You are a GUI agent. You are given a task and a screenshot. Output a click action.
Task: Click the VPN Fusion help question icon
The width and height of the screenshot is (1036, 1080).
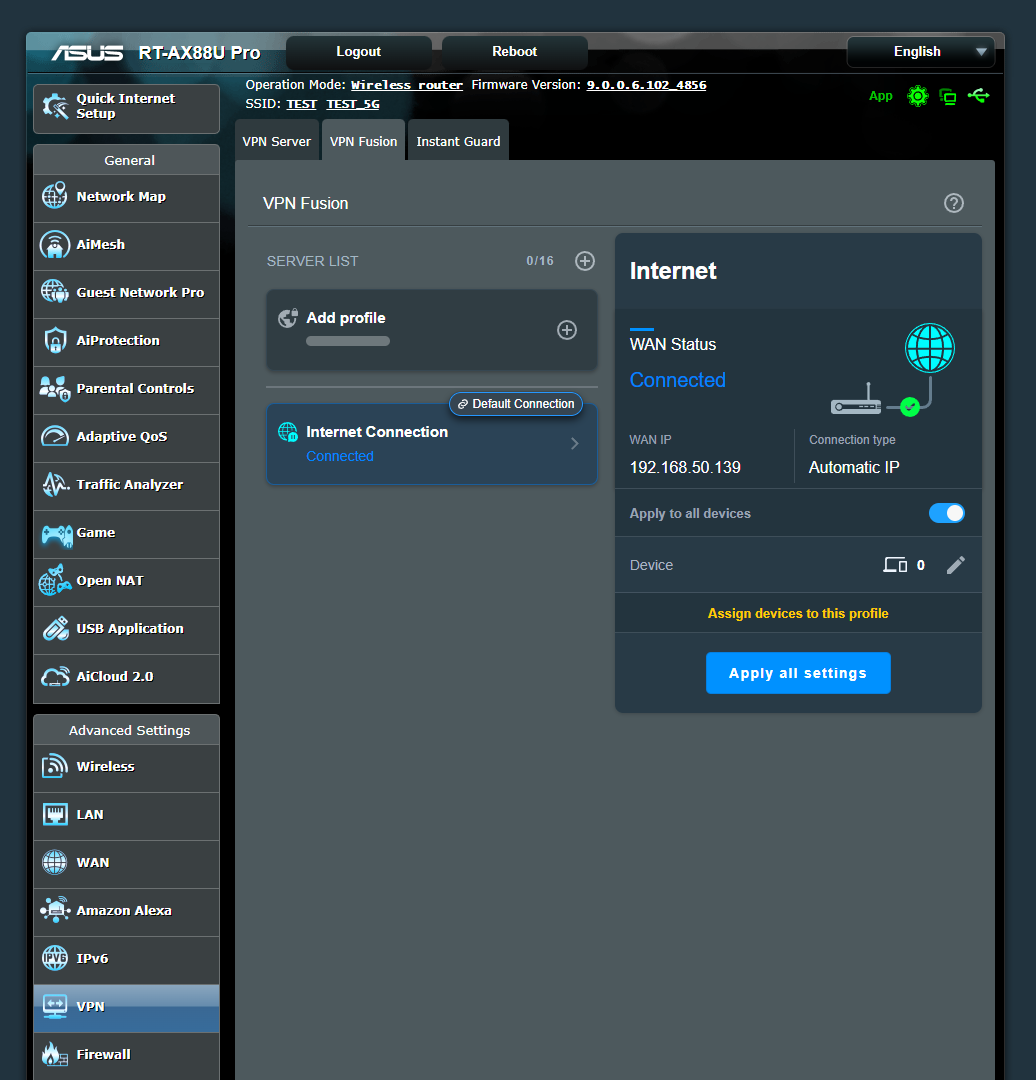pos(953,203)
